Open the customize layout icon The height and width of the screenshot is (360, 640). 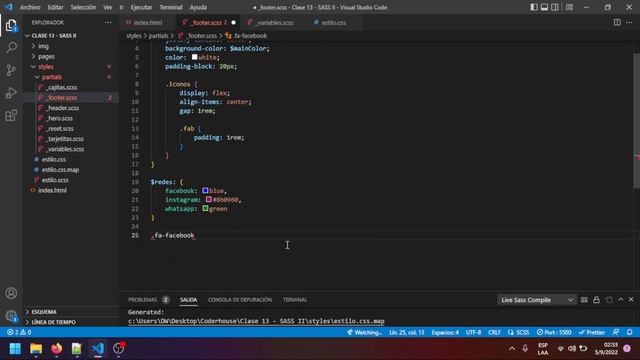click(x=569, y=7)
